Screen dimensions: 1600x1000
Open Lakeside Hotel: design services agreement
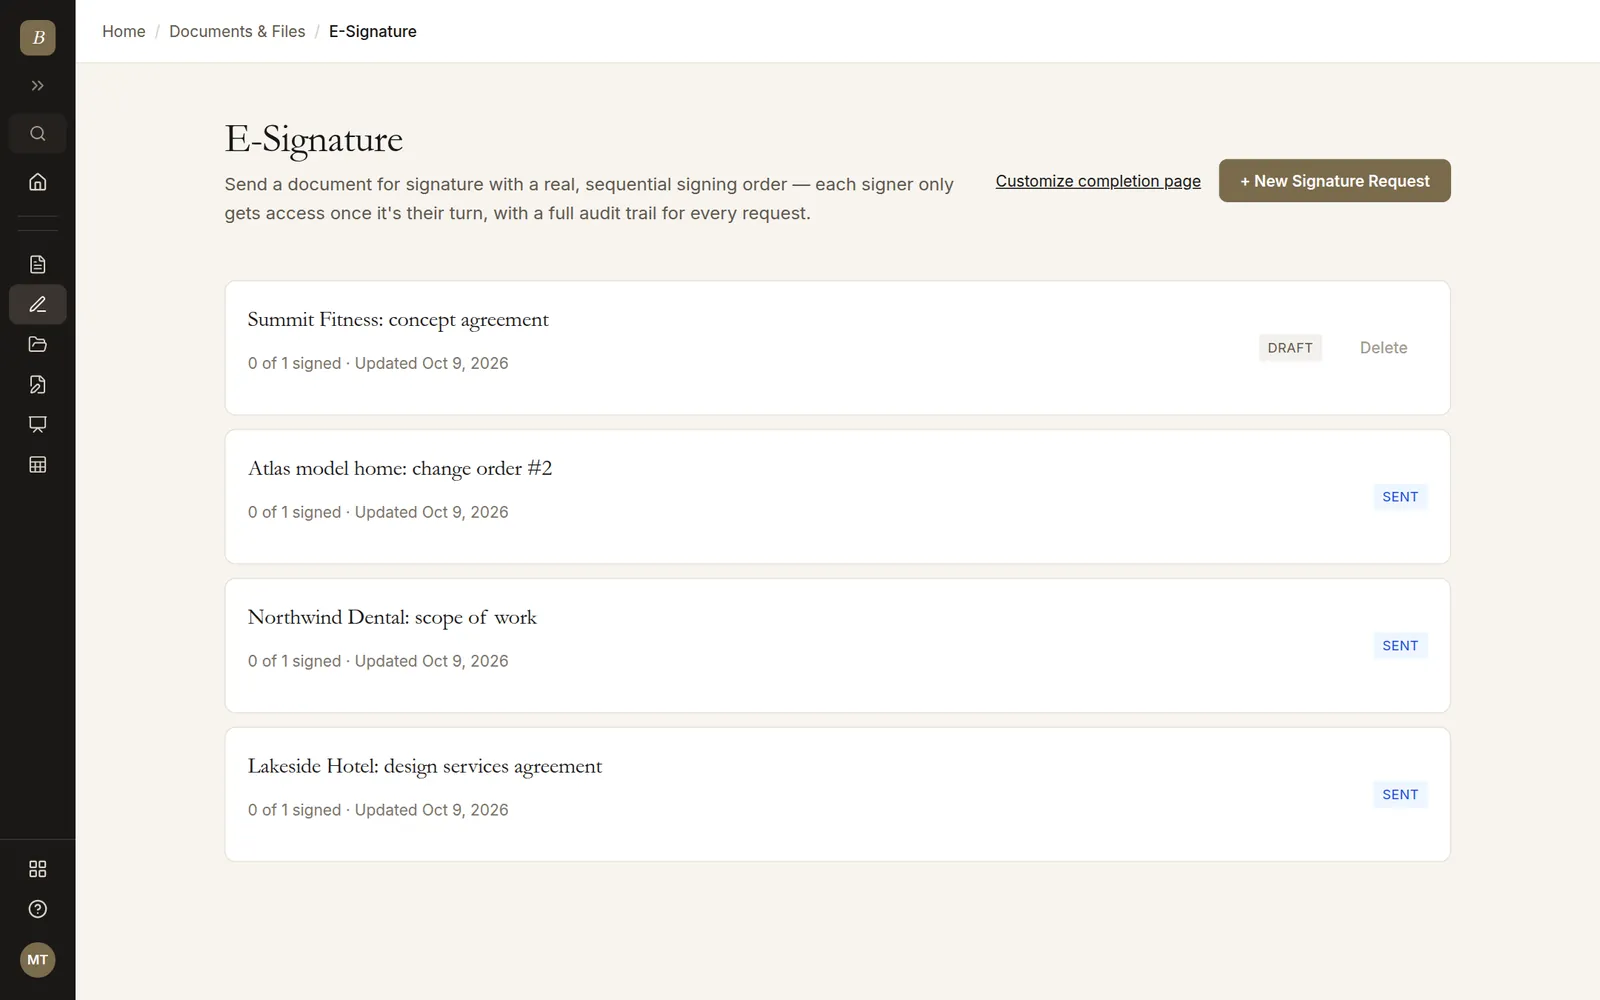[x=425, y=767]
